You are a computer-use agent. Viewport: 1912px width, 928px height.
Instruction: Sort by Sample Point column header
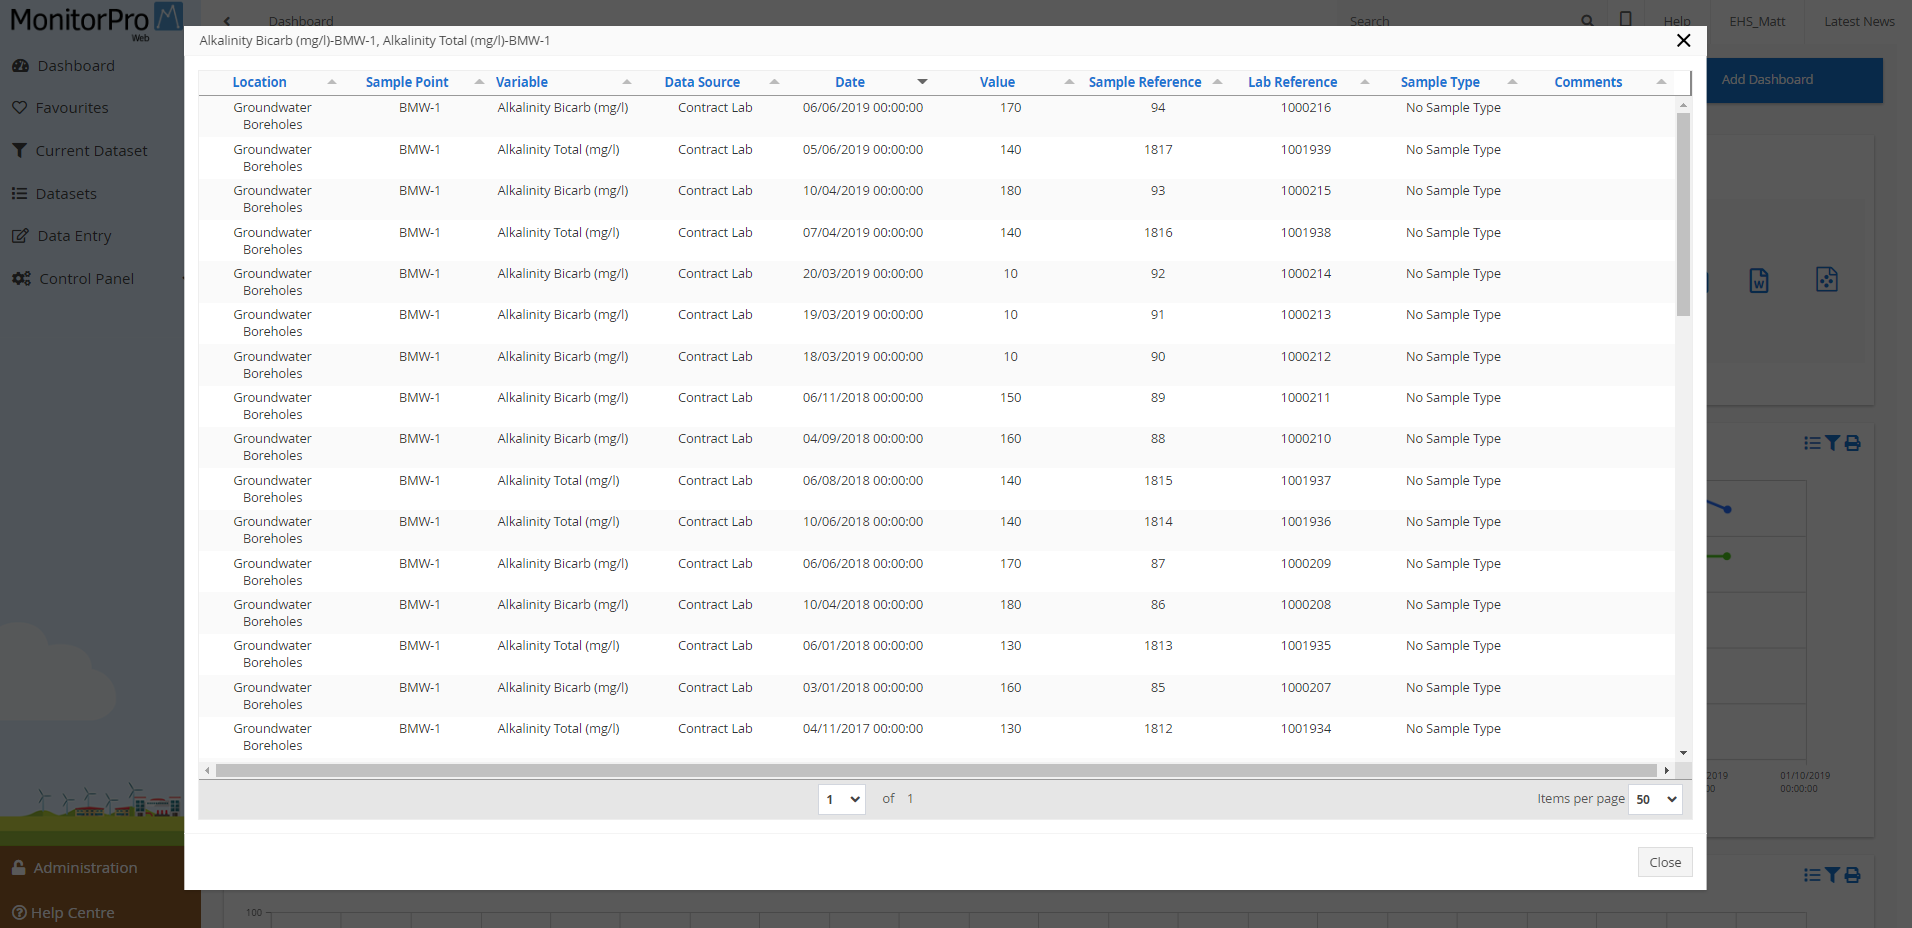tap(407, 82)
